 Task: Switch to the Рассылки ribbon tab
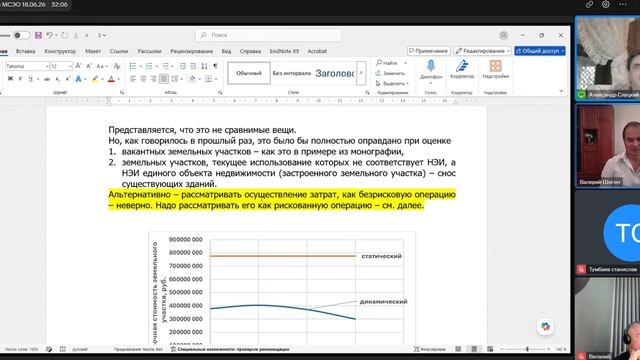click(x=149, y=51)
